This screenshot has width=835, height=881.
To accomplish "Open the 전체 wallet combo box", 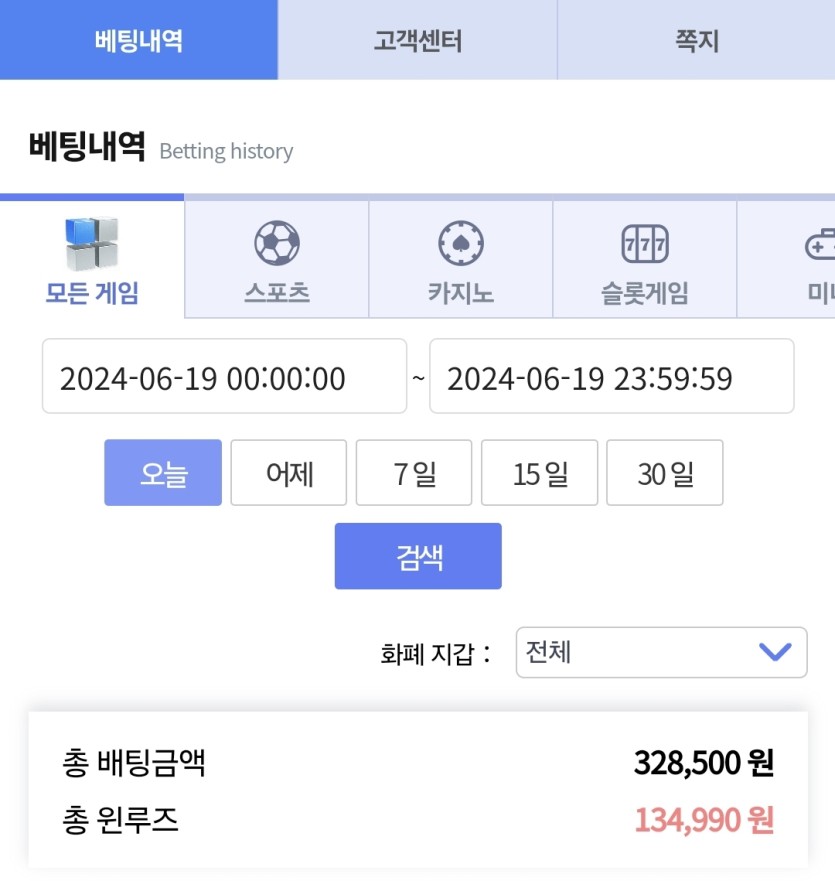I will (661, 652).
